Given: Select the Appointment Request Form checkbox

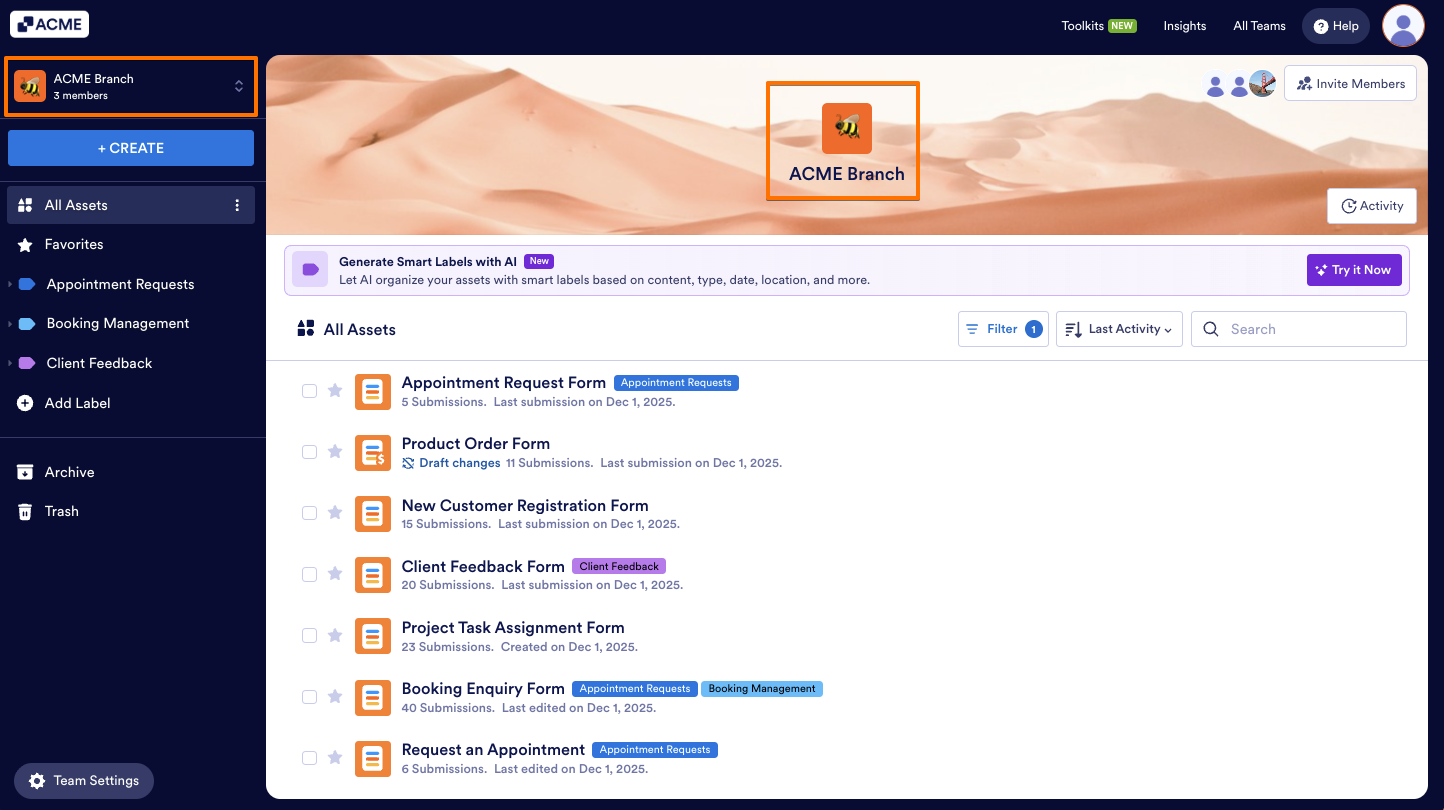Looking at the screenshot, I should [310, 391].
